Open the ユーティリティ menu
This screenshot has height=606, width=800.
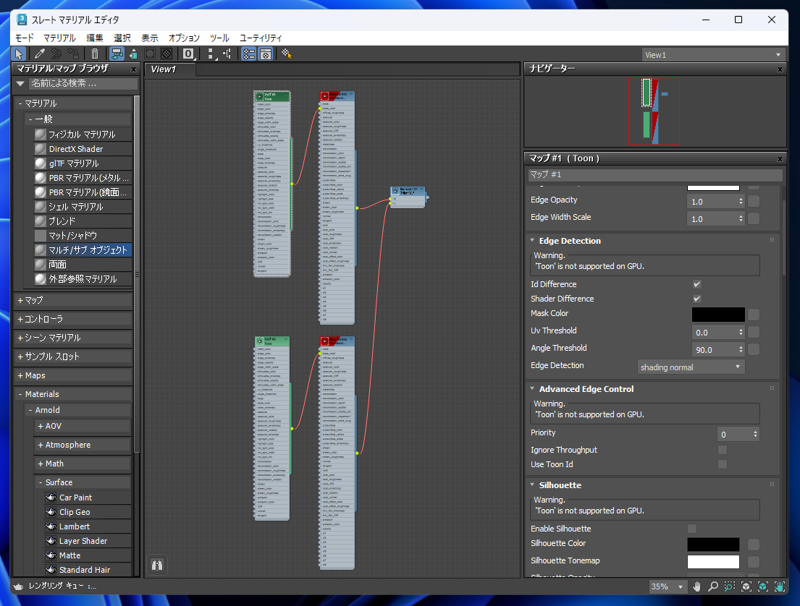pyautogui.click(x=261, y=38)
